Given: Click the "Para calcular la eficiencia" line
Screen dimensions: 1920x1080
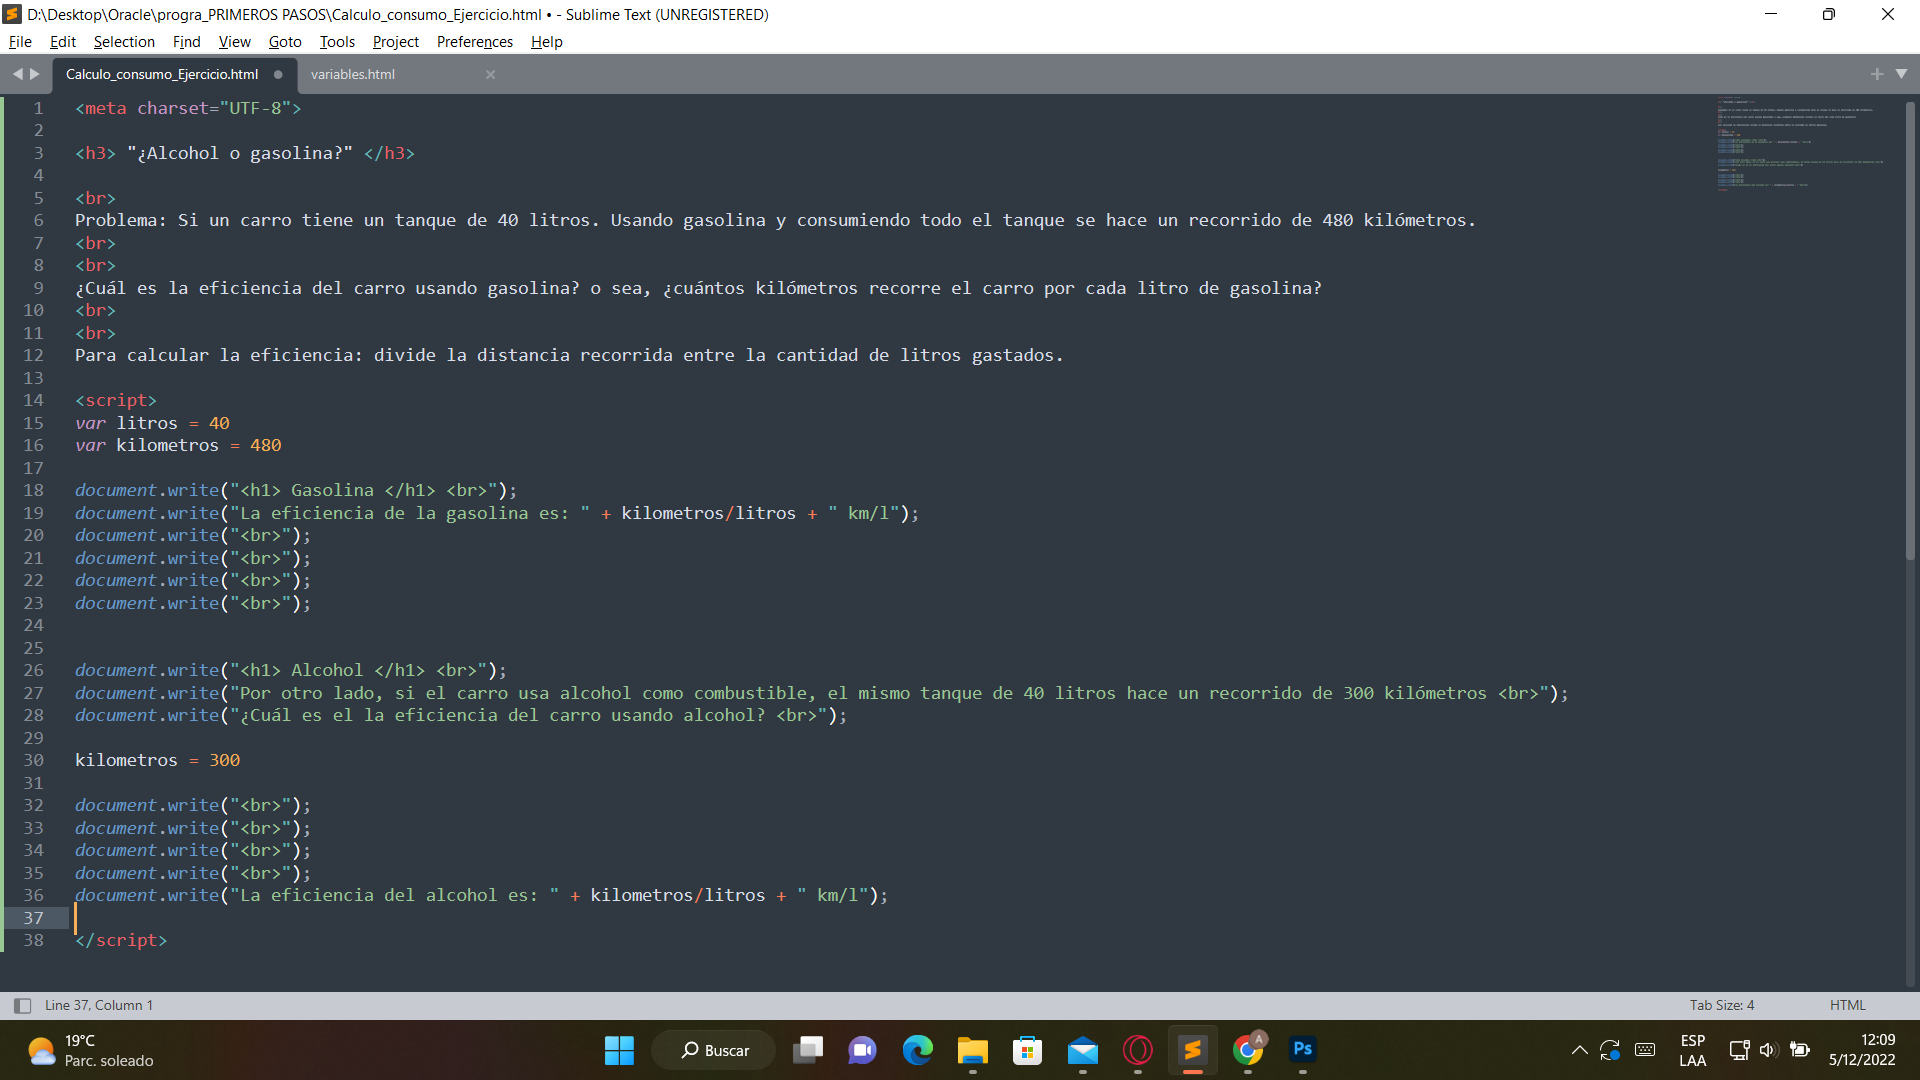Looking at the screenshot, I should [569, 355].
